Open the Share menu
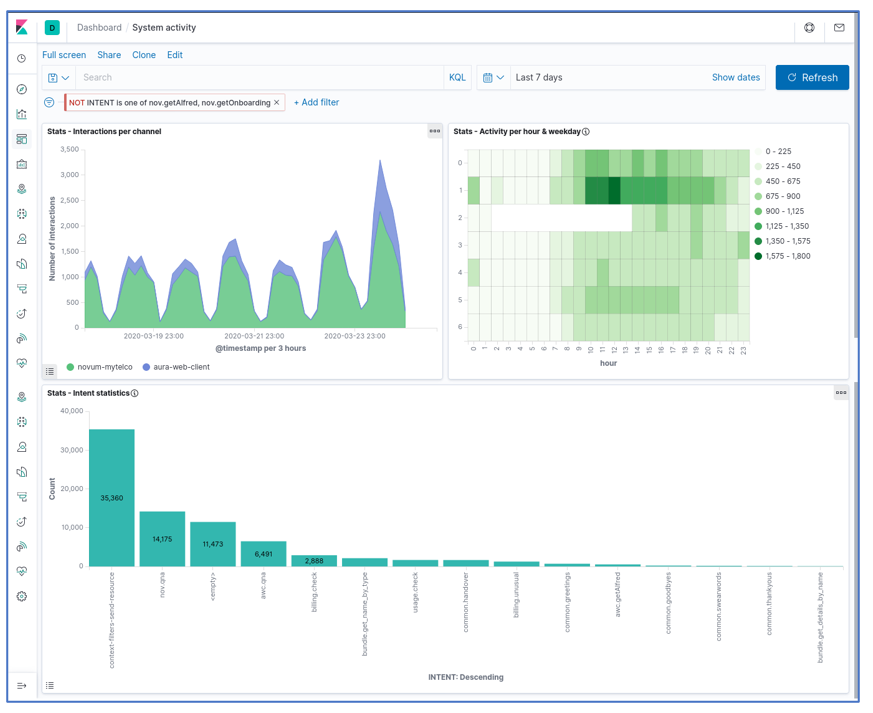The width and height of the screenshot is (873, 713). tap(109, 55)
